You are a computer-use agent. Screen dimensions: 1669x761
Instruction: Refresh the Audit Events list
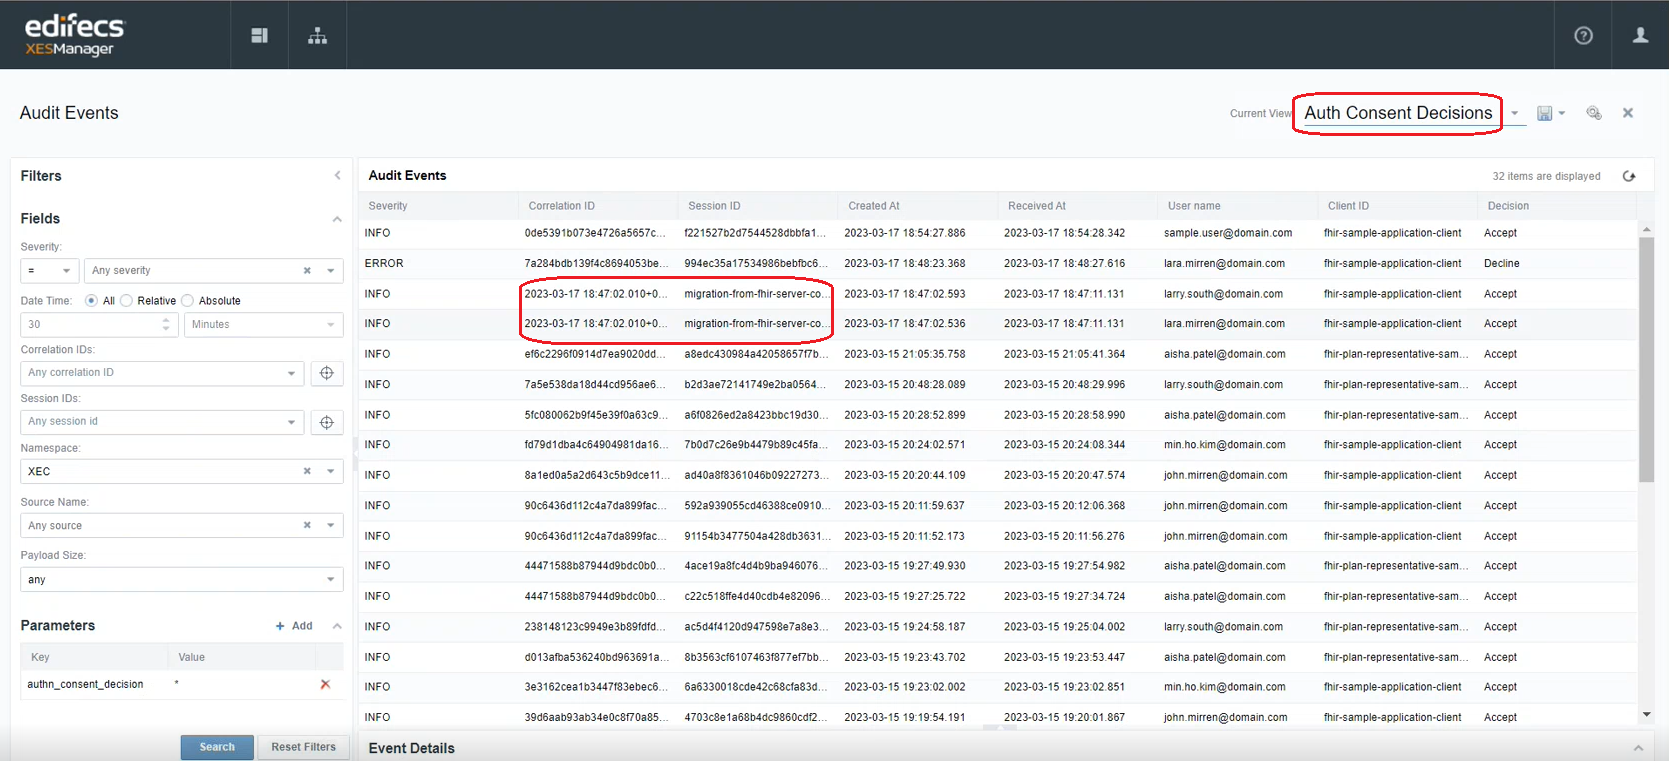pos(1629,176)
